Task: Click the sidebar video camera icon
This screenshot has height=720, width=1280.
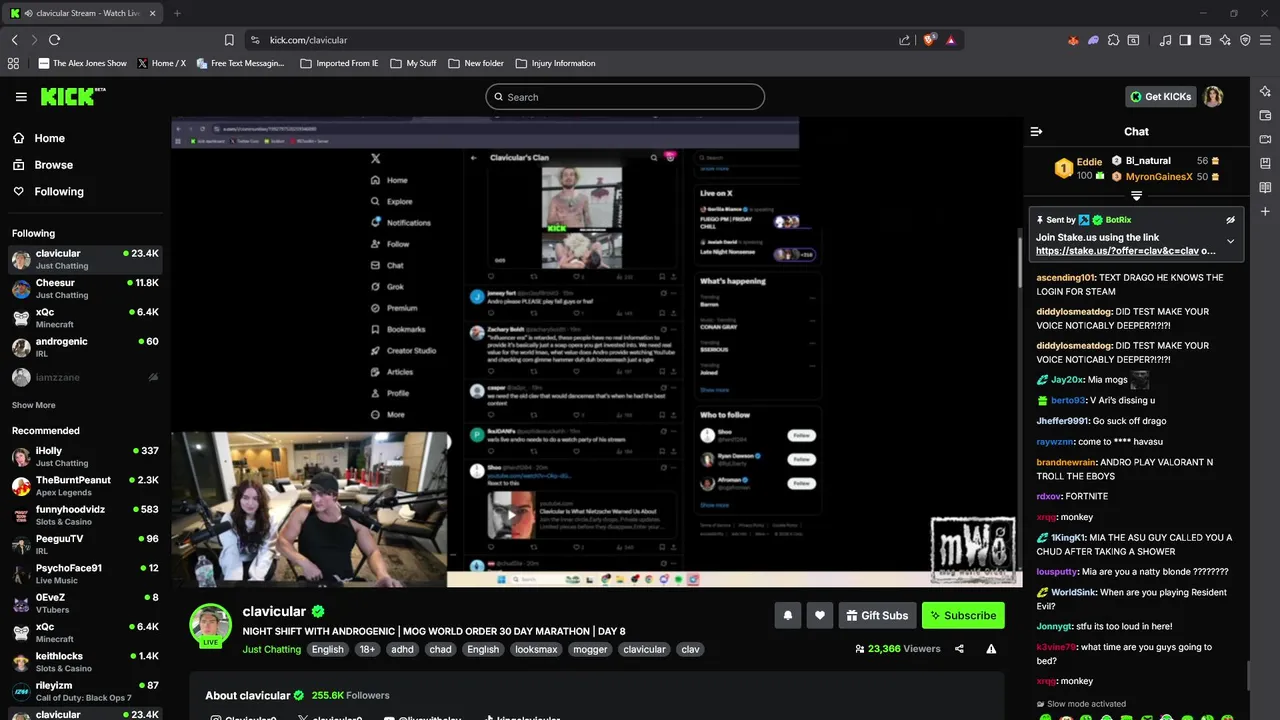Action: 1265,139
